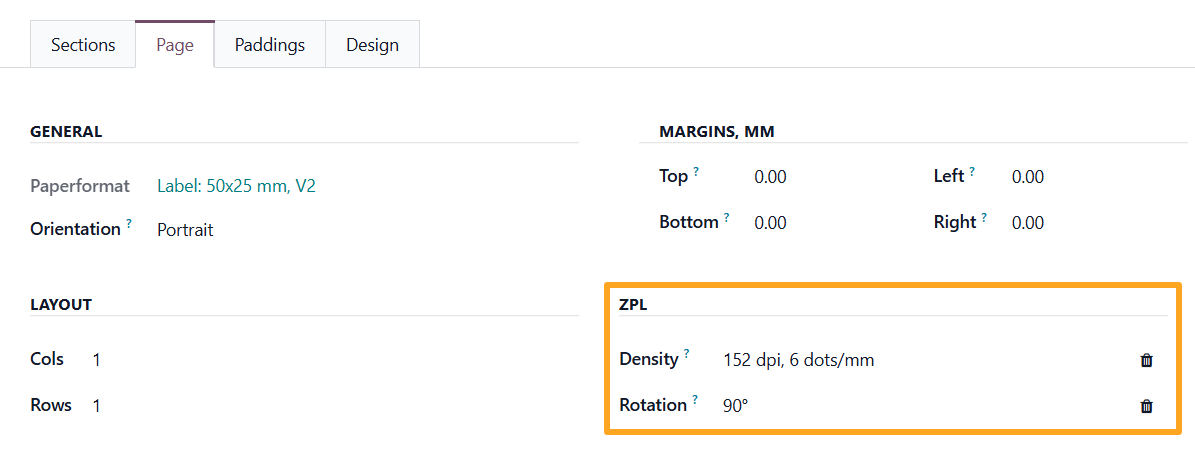Open the Paddings tab

[x=270, y=45]
